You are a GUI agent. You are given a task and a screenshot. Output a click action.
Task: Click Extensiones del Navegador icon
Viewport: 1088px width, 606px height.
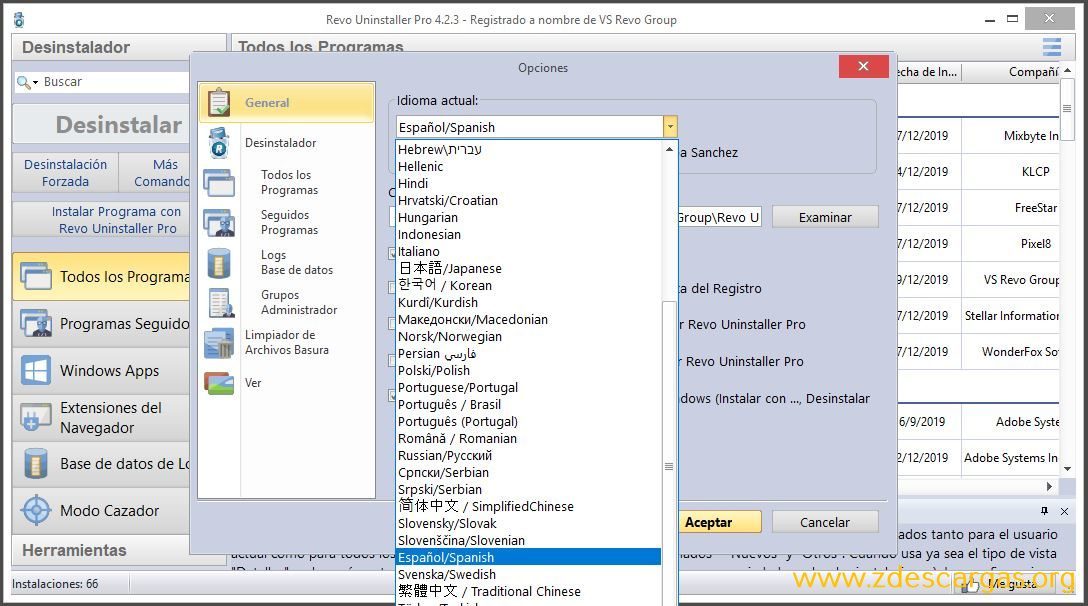click(35, 417)
